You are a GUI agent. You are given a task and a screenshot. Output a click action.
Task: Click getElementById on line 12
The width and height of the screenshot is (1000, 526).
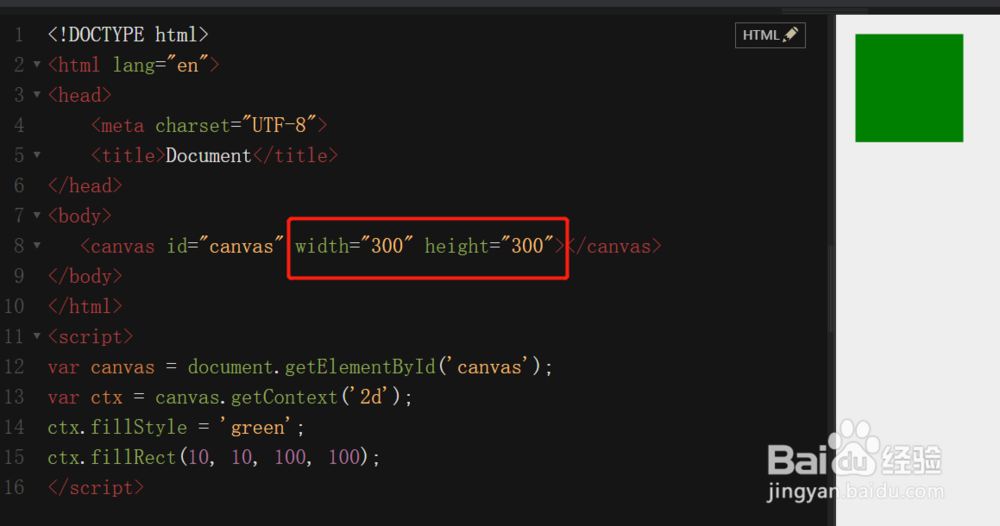coord(360,367)
